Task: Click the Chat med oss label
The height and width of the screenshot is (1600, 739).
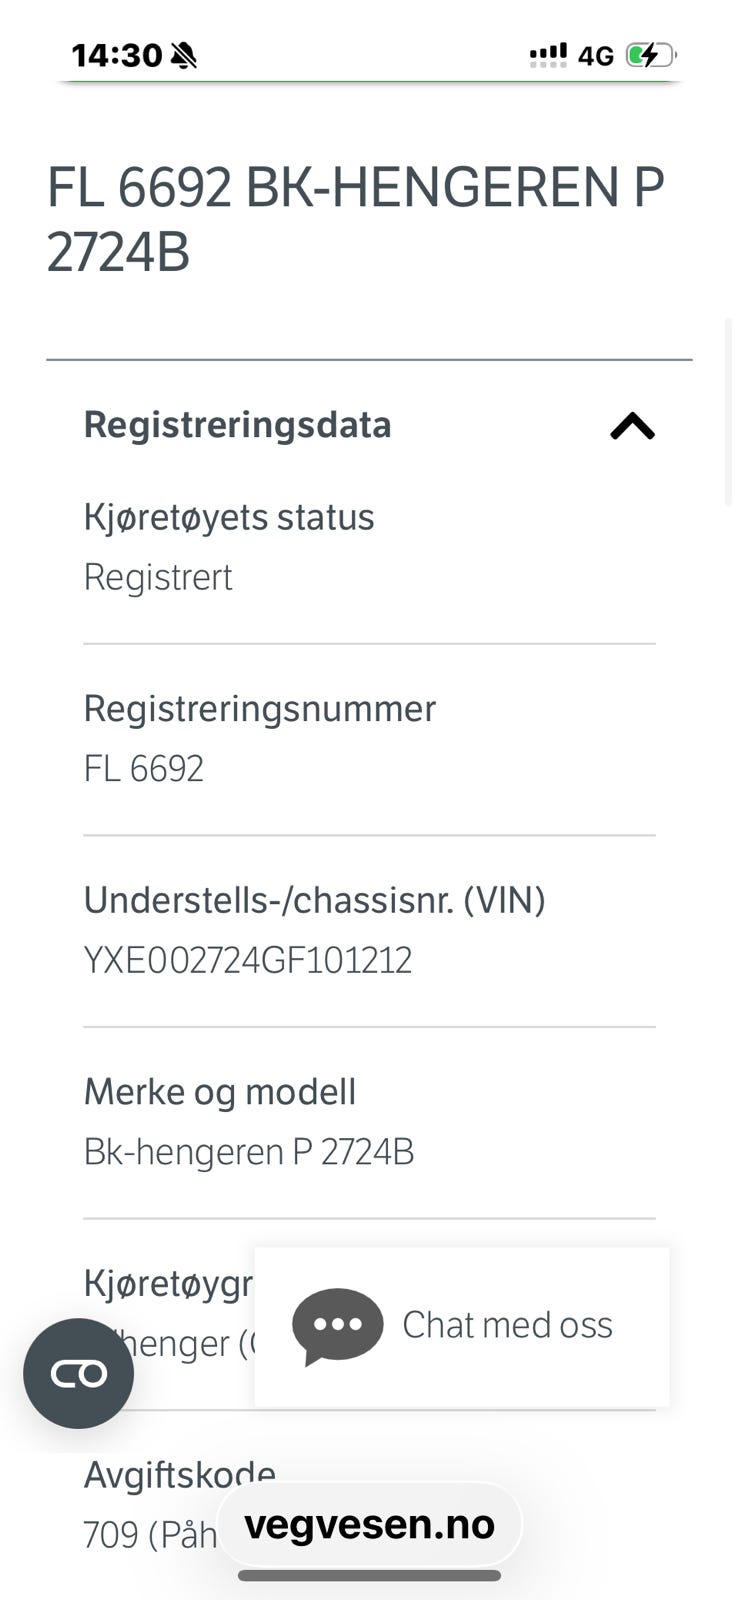Action: point(507,1325)
